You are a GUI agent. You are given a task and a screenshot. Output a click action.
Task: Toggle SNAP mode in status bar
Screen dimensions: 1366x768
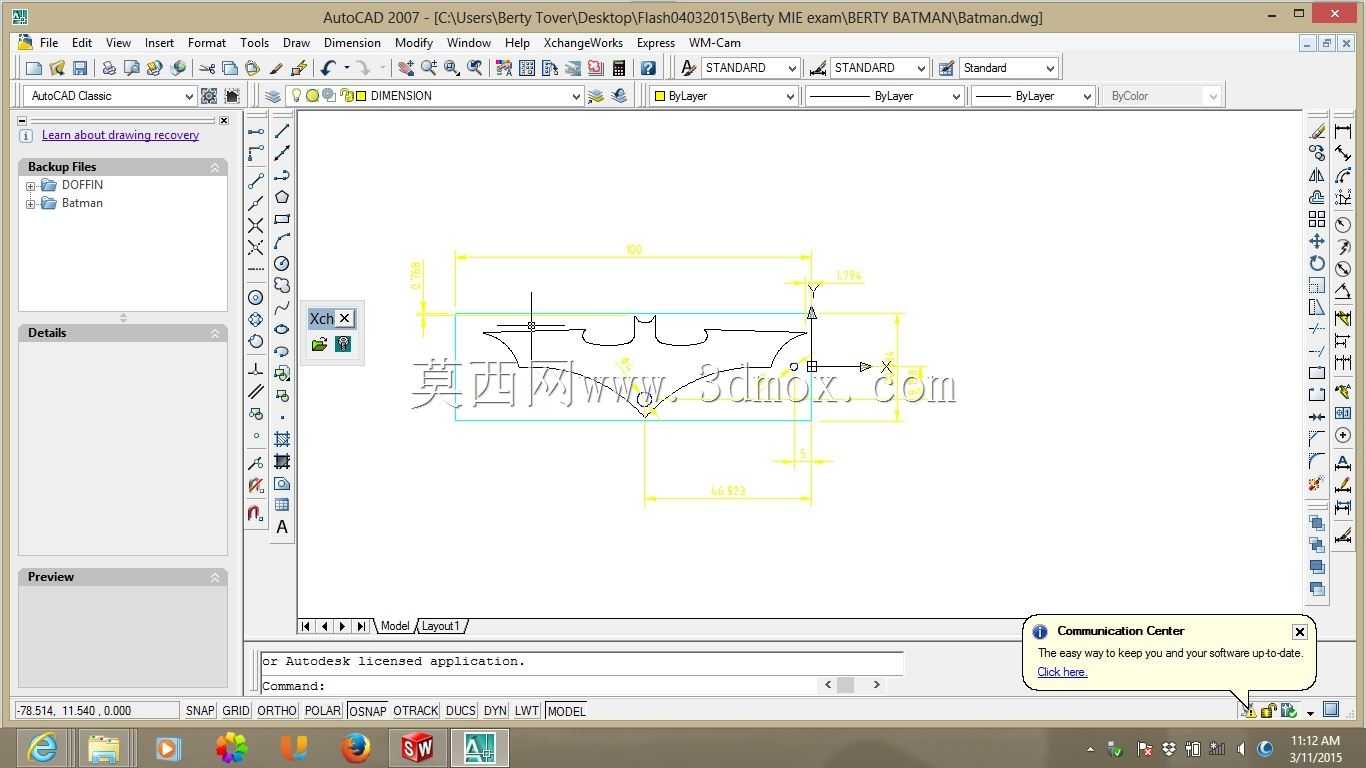(200, 711)
